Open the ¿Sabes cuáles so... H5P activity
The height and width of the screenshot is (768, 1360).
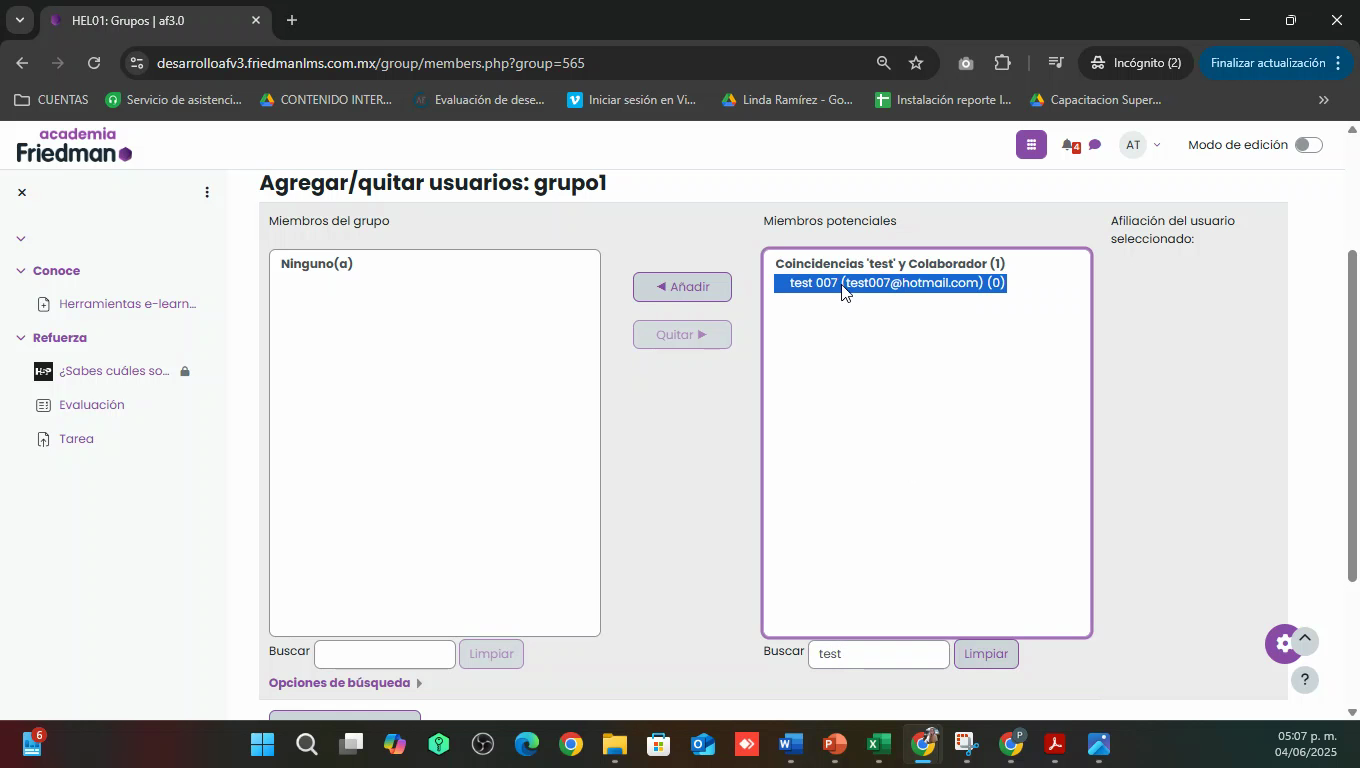(115, 371)
